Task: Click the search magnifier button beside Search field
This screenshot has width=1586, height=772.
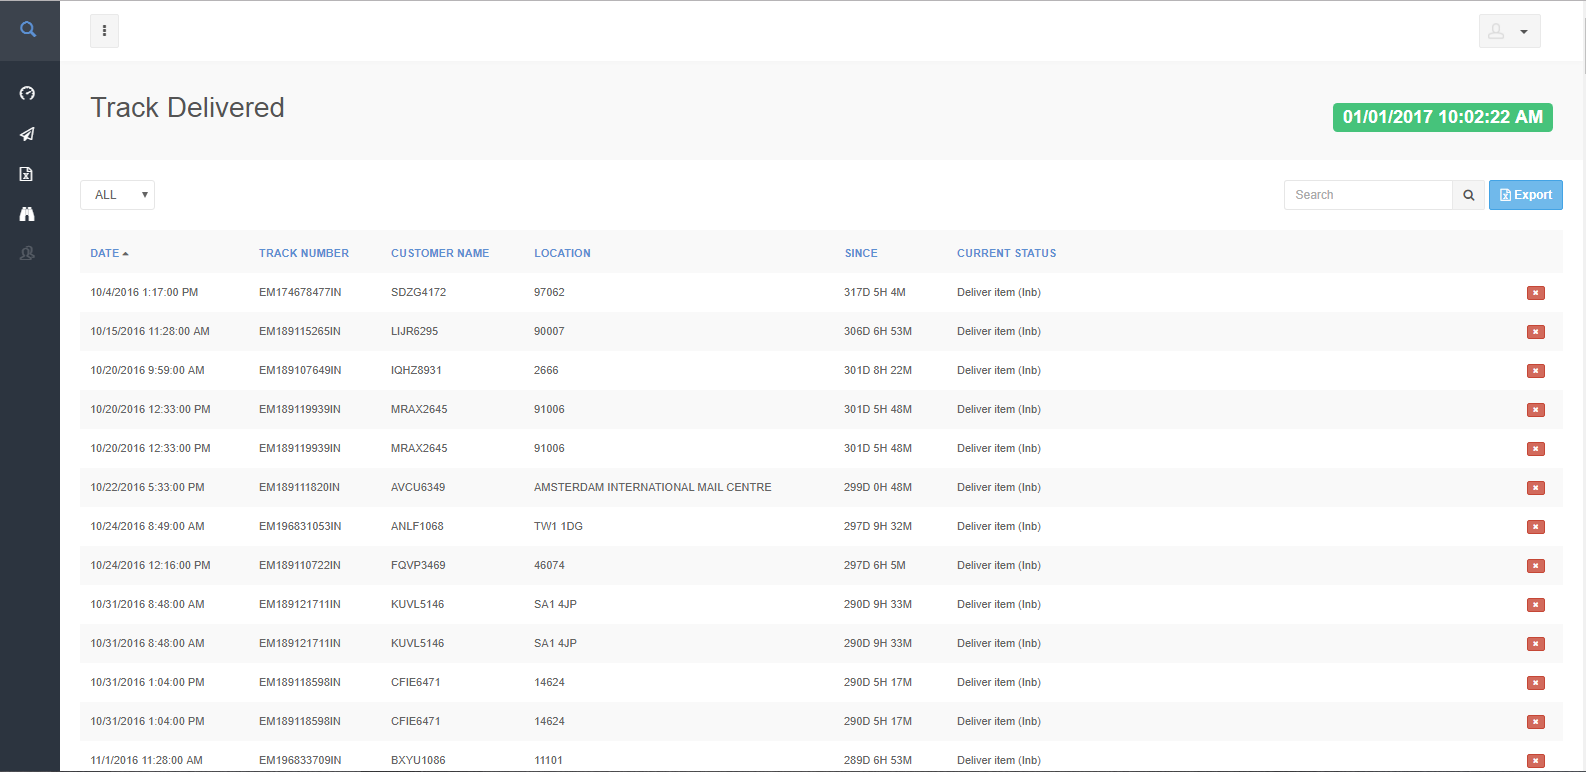Action: click(x=1468, y=195)
